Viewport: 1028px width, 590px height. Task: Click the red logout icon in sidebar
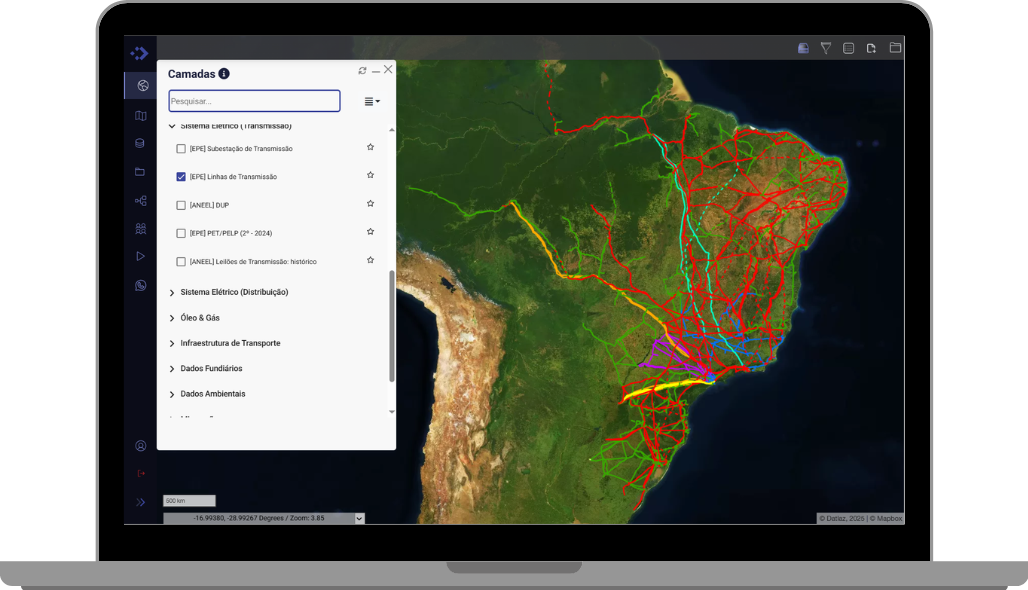point(140,473)
